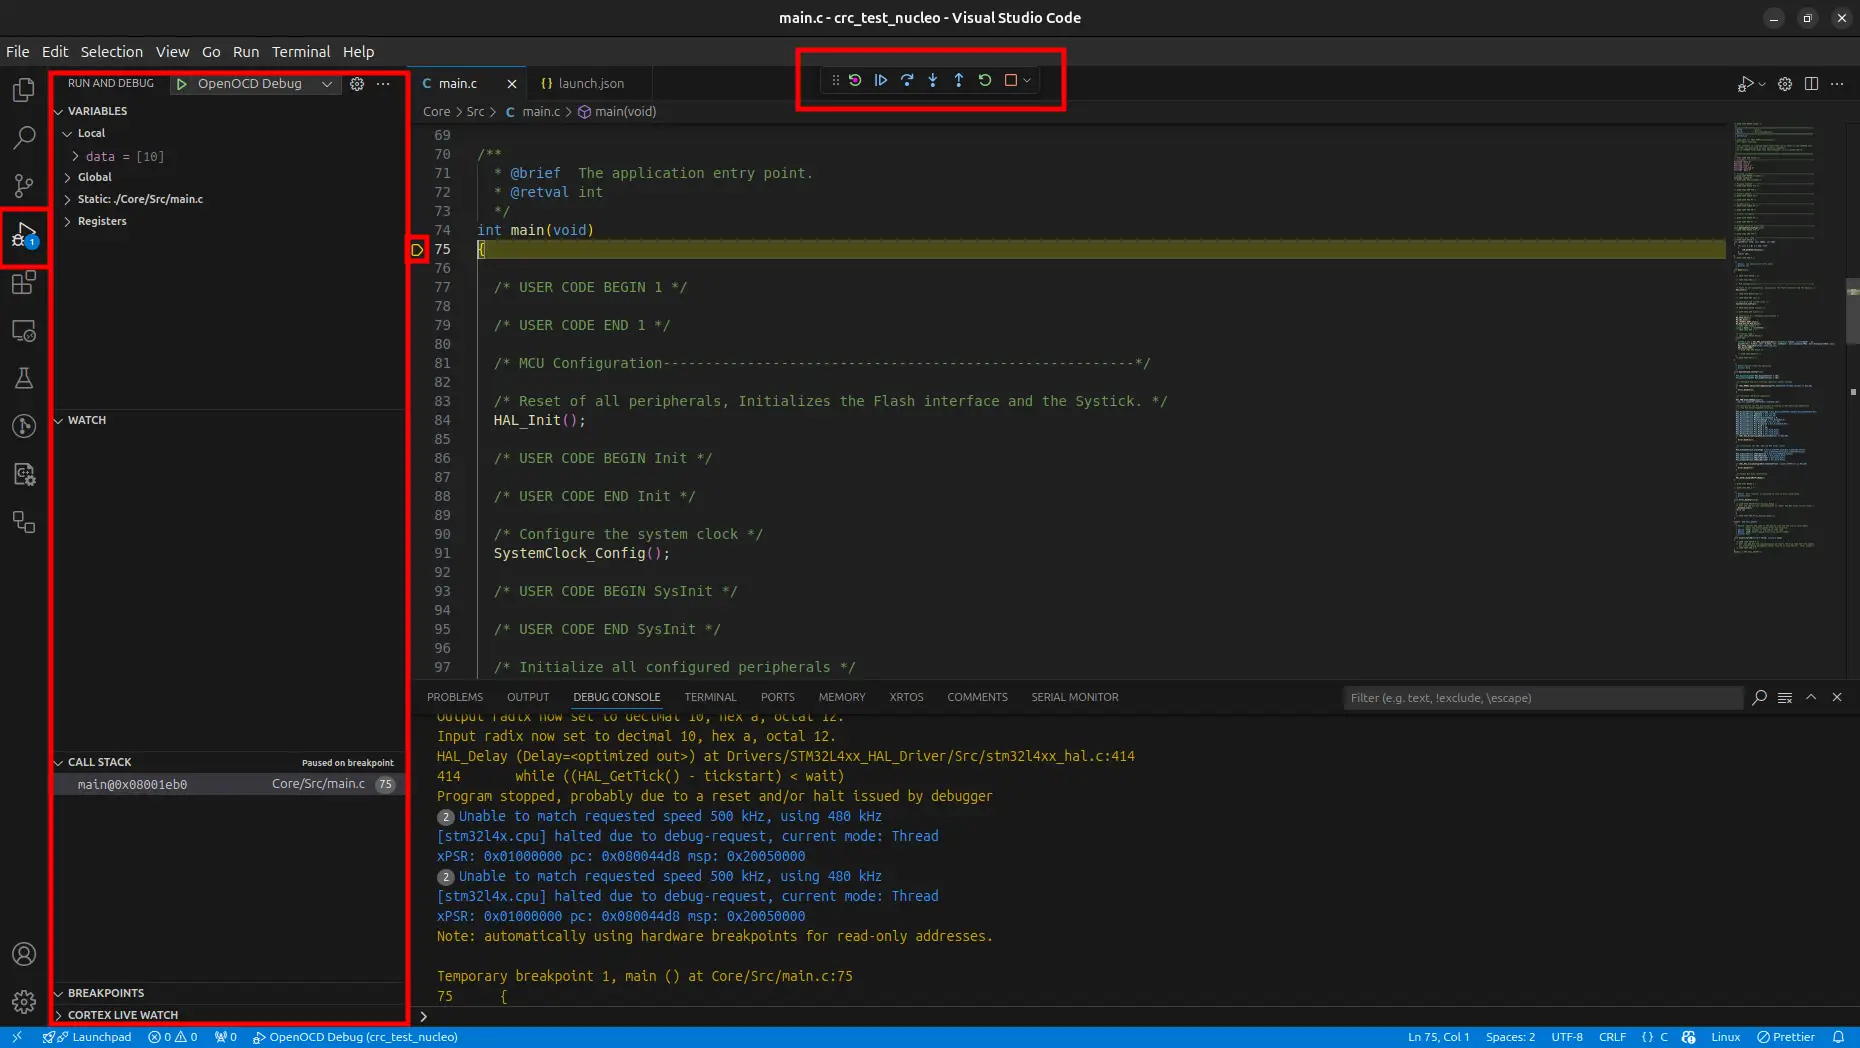
Task: Step Over in debug toolbar
Action: coord(907,80)
